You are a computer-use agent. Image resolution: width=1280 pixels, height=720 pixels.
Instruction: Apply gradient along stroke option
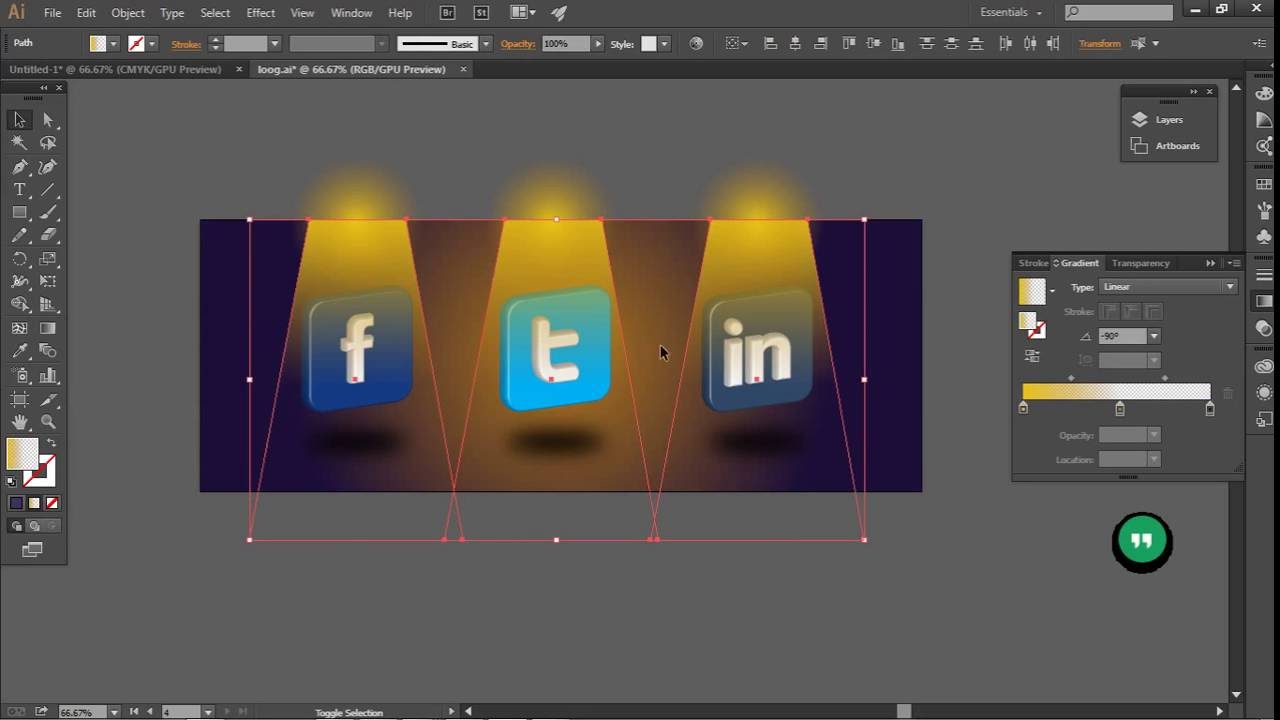coord(1131,312)
